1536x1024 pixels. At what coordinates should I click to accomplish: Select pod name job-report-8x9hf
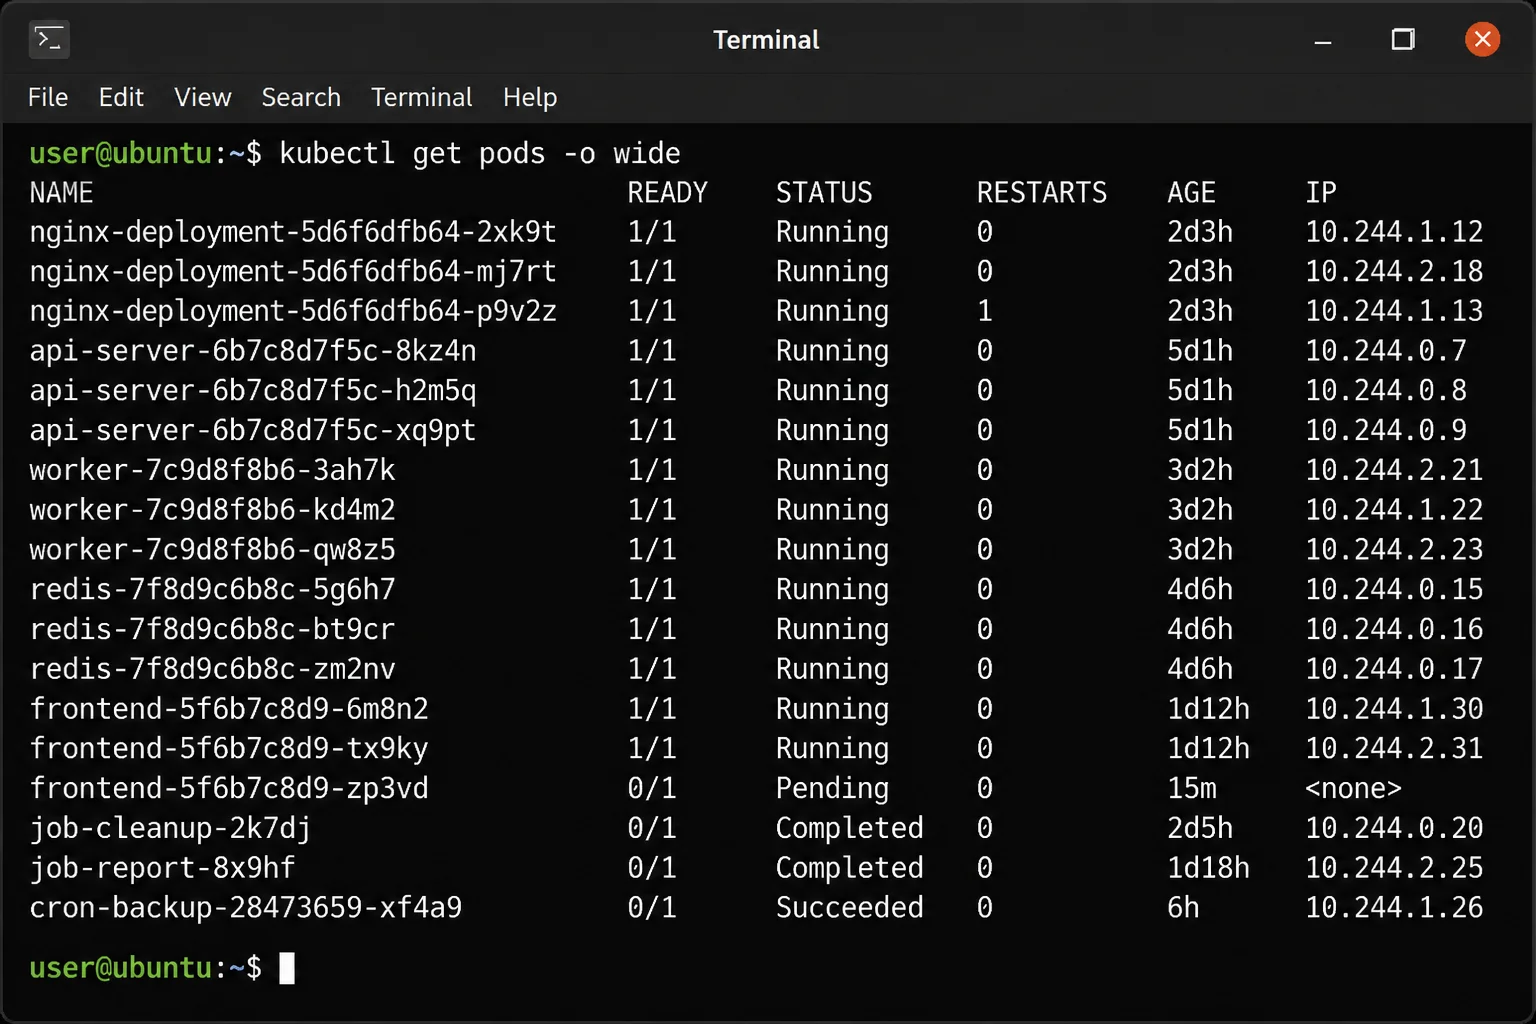point(162,868)
